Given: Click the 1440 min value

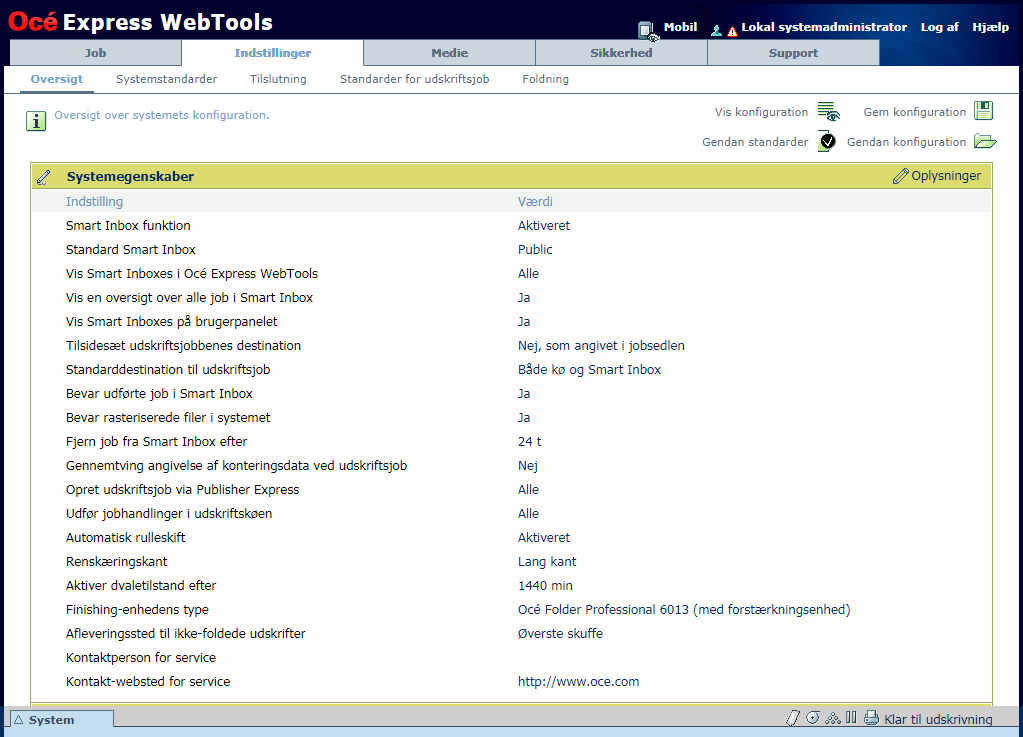Looking at the screenshot, I should 545,586.
